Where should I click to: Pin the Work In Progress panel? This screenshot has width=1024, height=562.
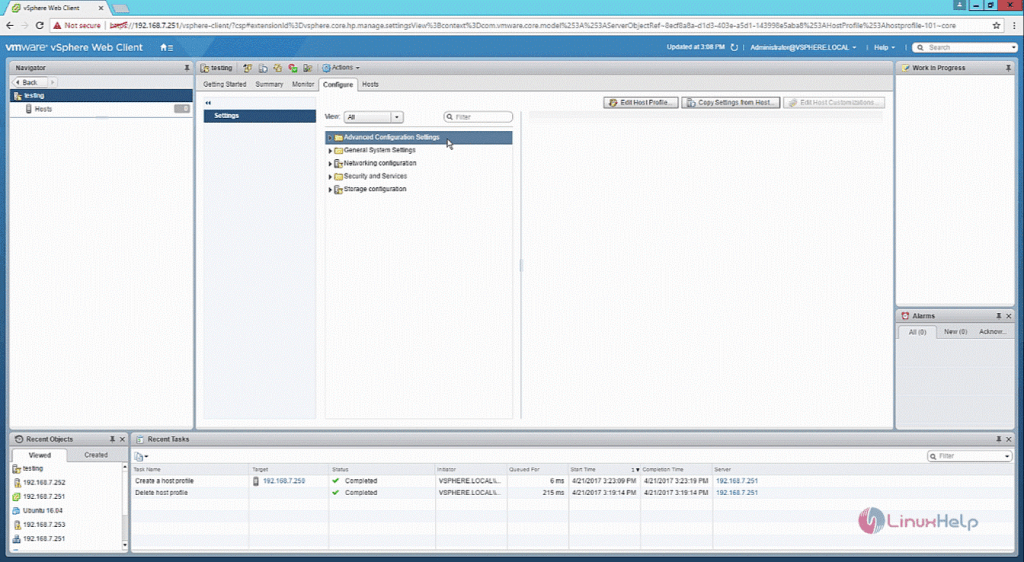(x=1008, y=68)
